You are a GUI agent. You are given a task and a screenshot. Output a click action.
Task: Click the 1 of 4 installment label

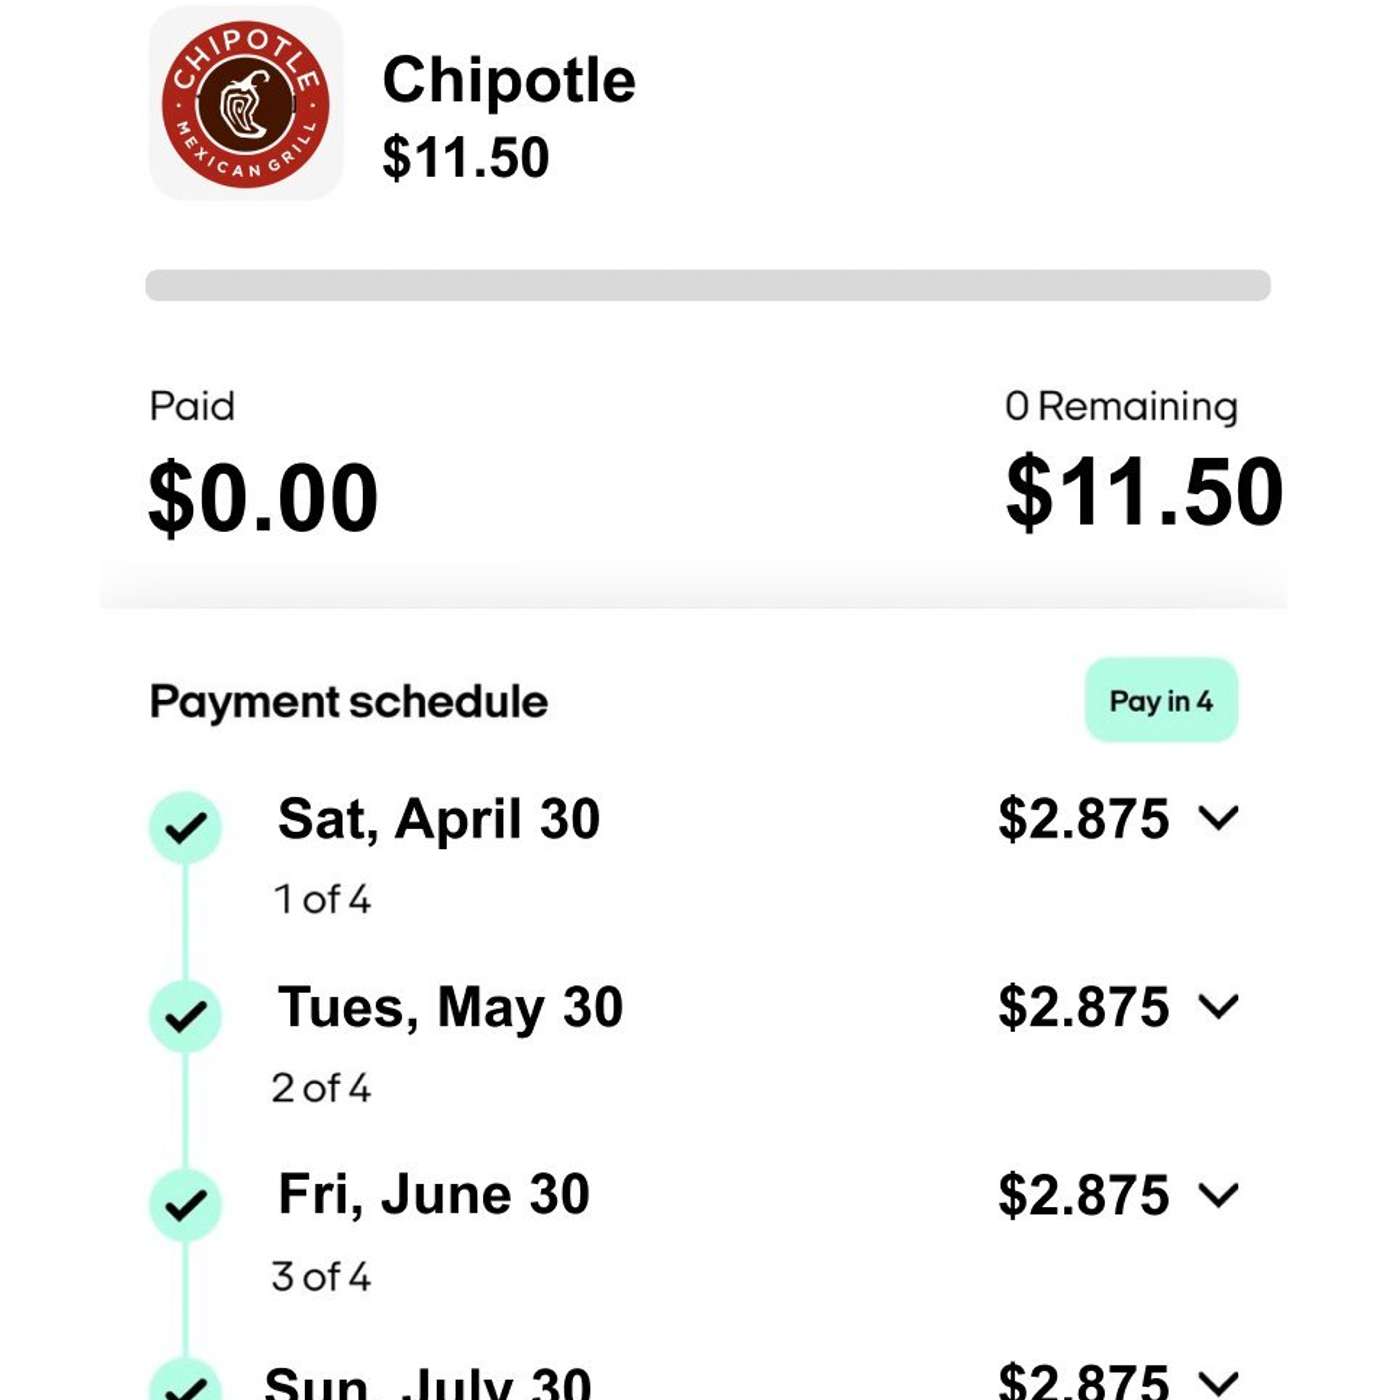(x=322, y=900)
